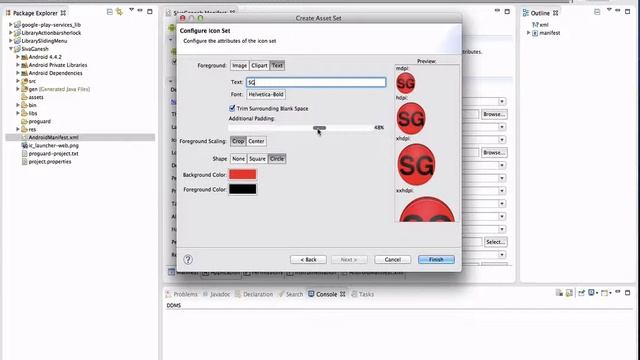
Task: Maximize the Outline panel
Action: [628, 11]
